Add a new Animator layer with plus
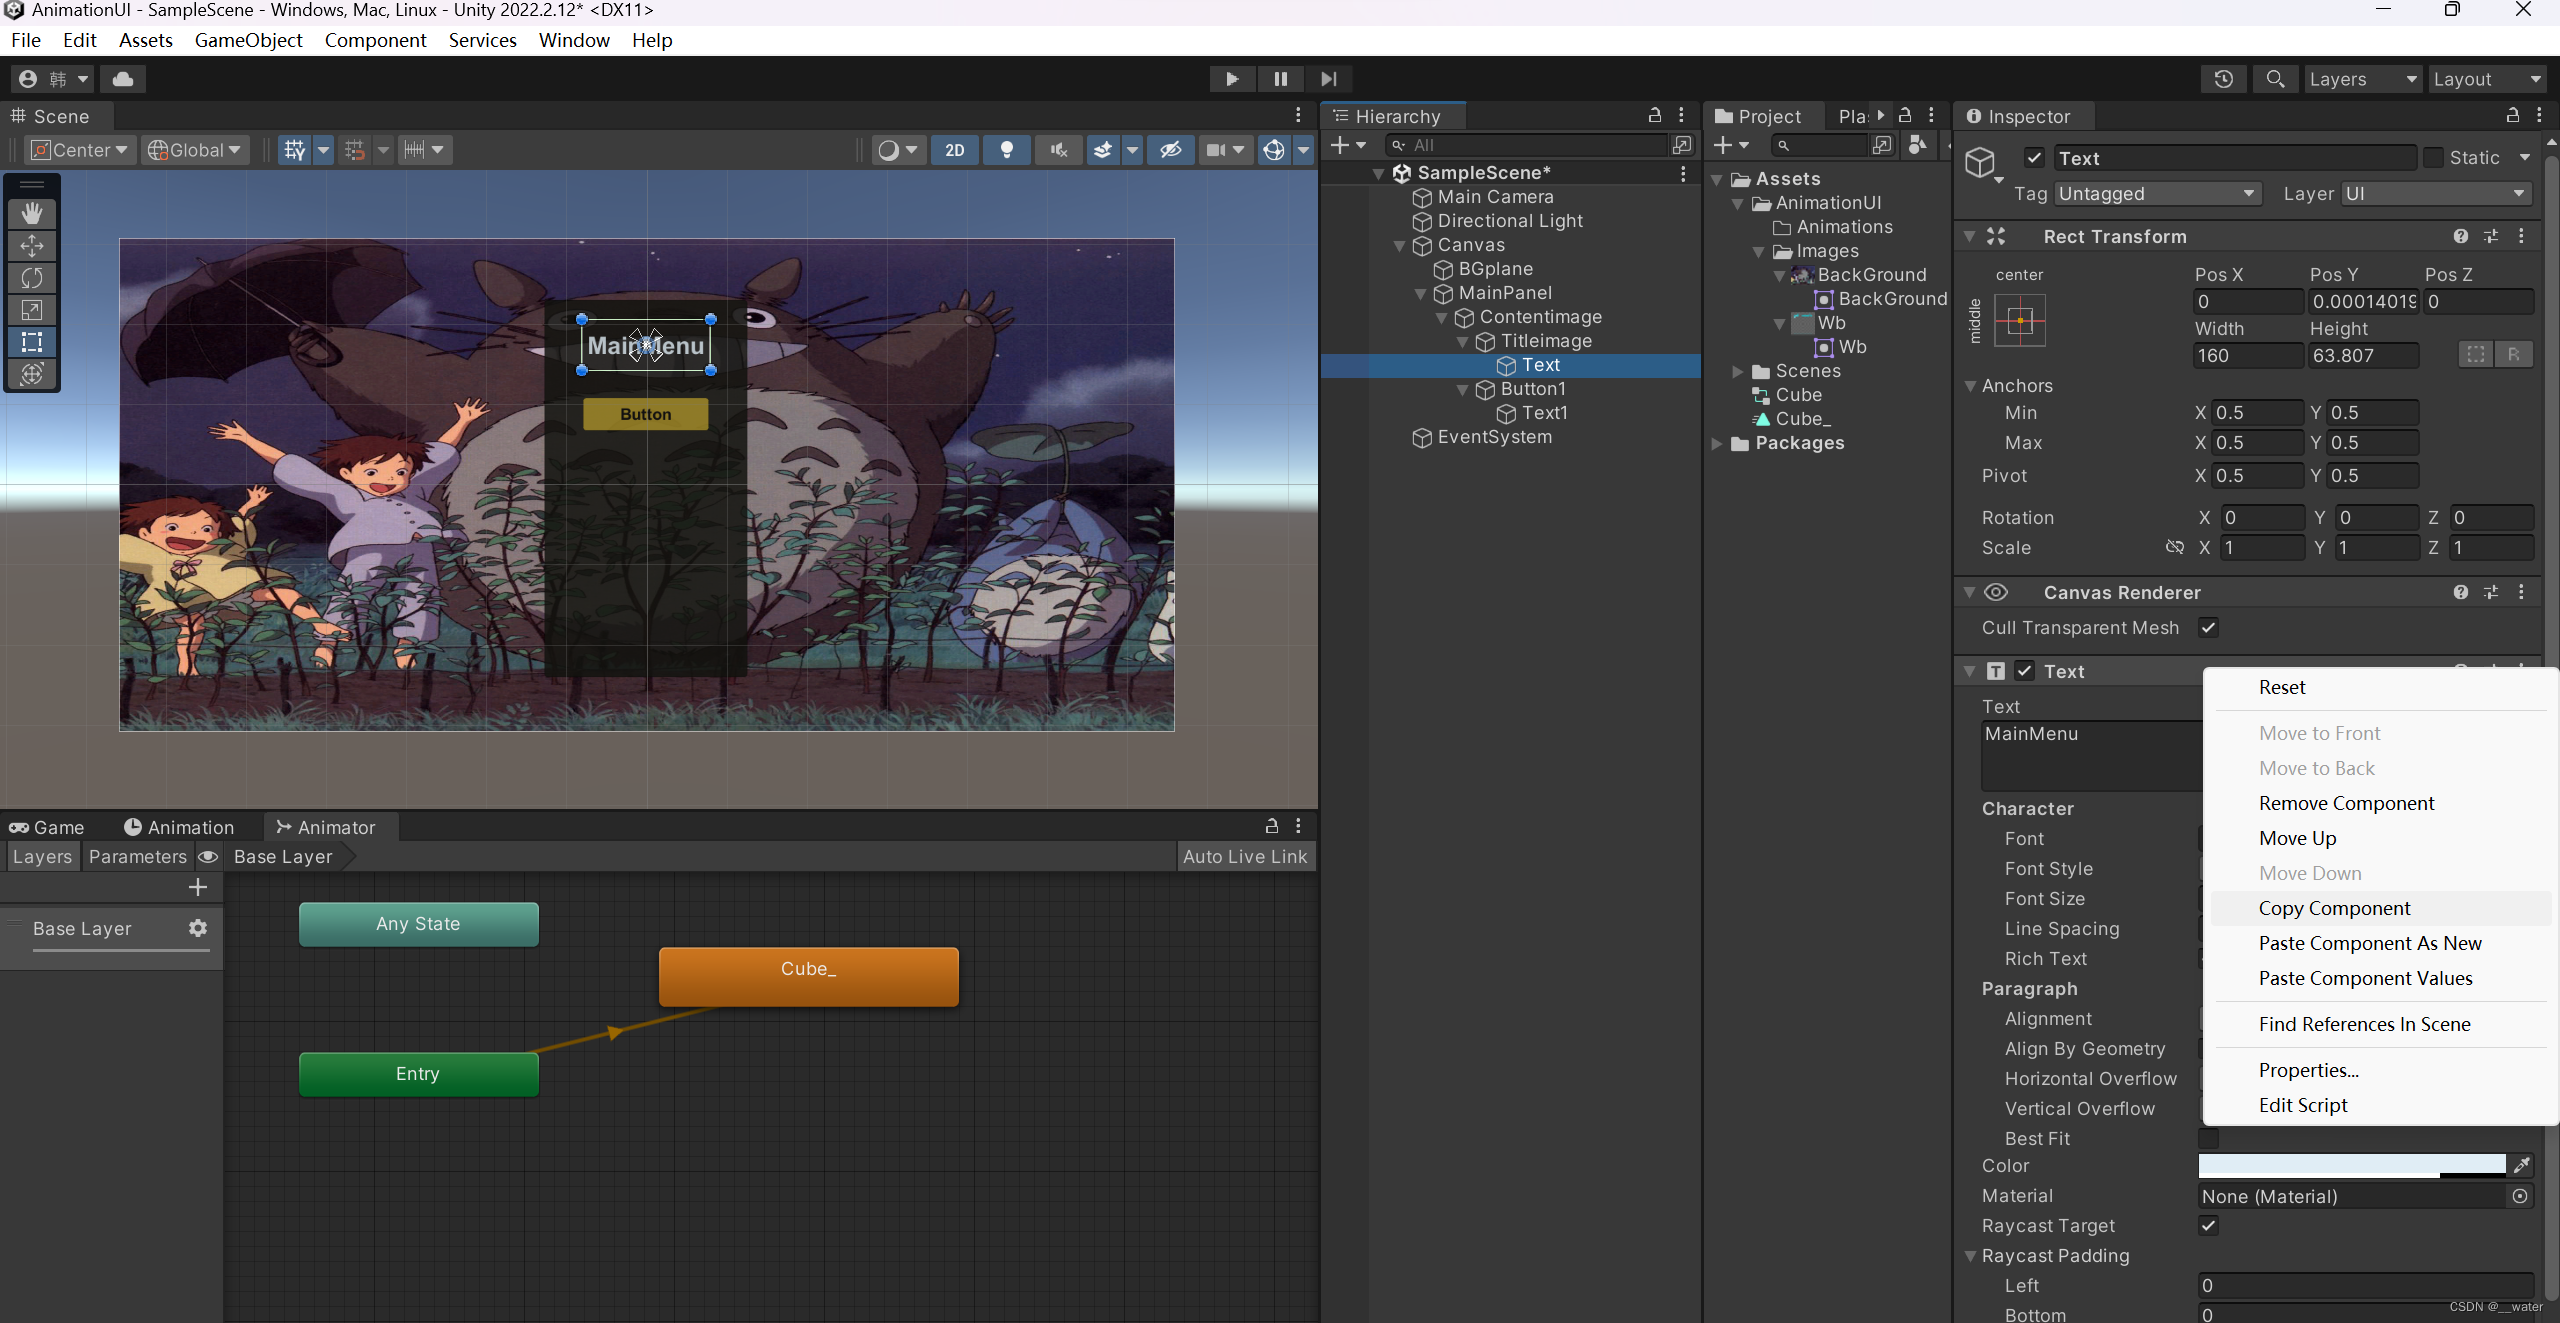 [x=198, y=888]
